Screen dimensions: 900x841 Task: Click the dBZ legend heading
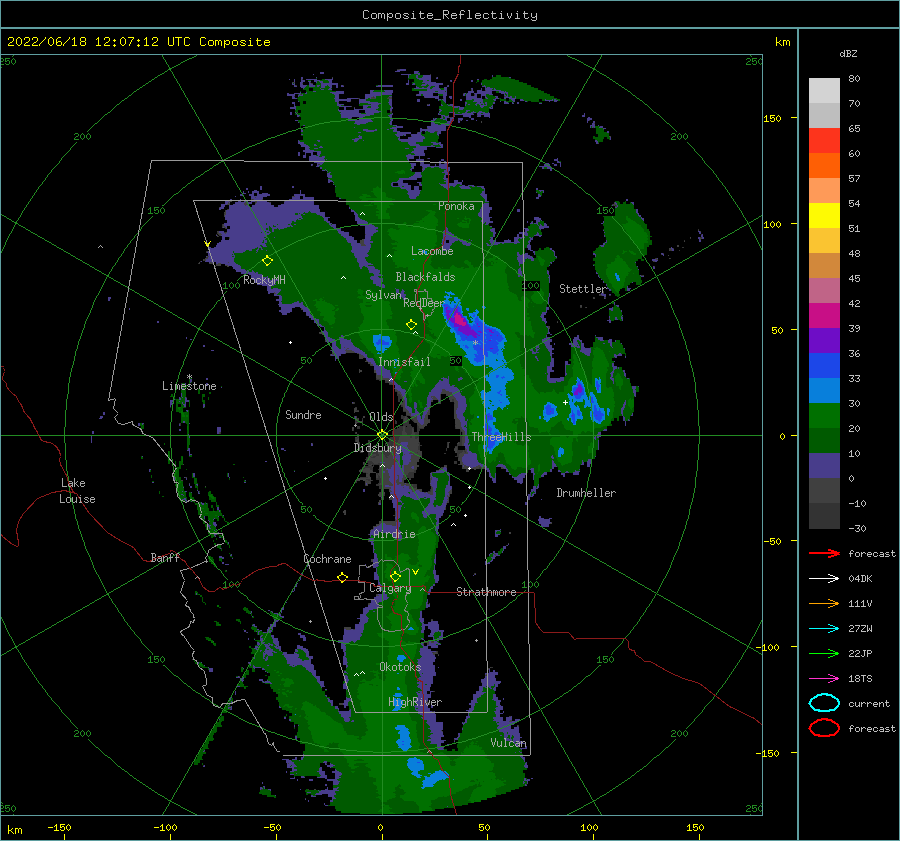point(848,53)
